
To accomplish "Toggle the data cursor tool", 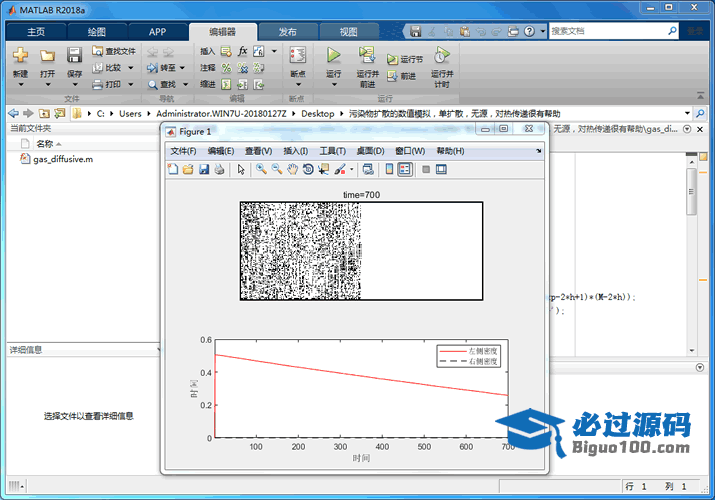I will [323, 170].
